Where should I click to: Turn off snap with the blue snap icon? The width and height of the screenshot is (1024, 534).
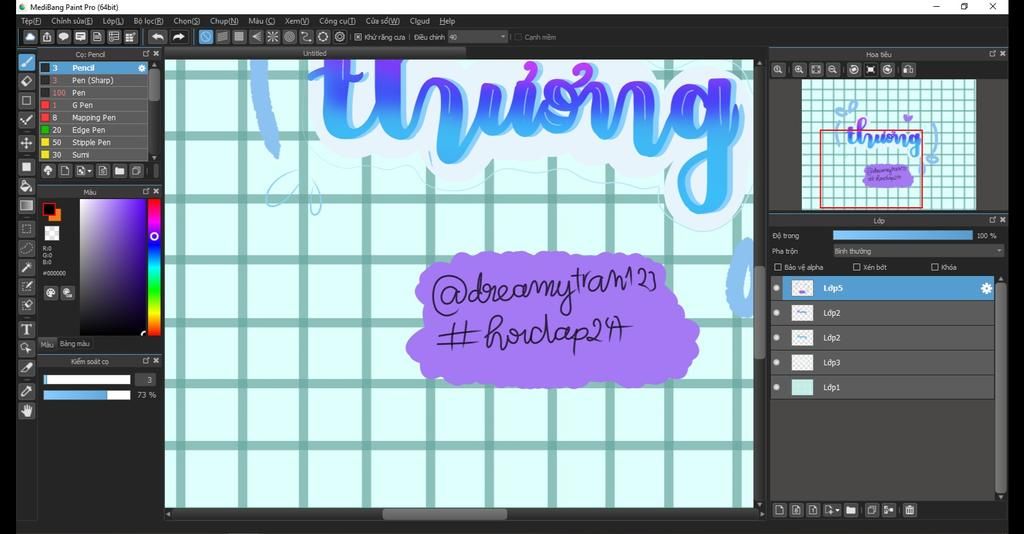point(206,37)
